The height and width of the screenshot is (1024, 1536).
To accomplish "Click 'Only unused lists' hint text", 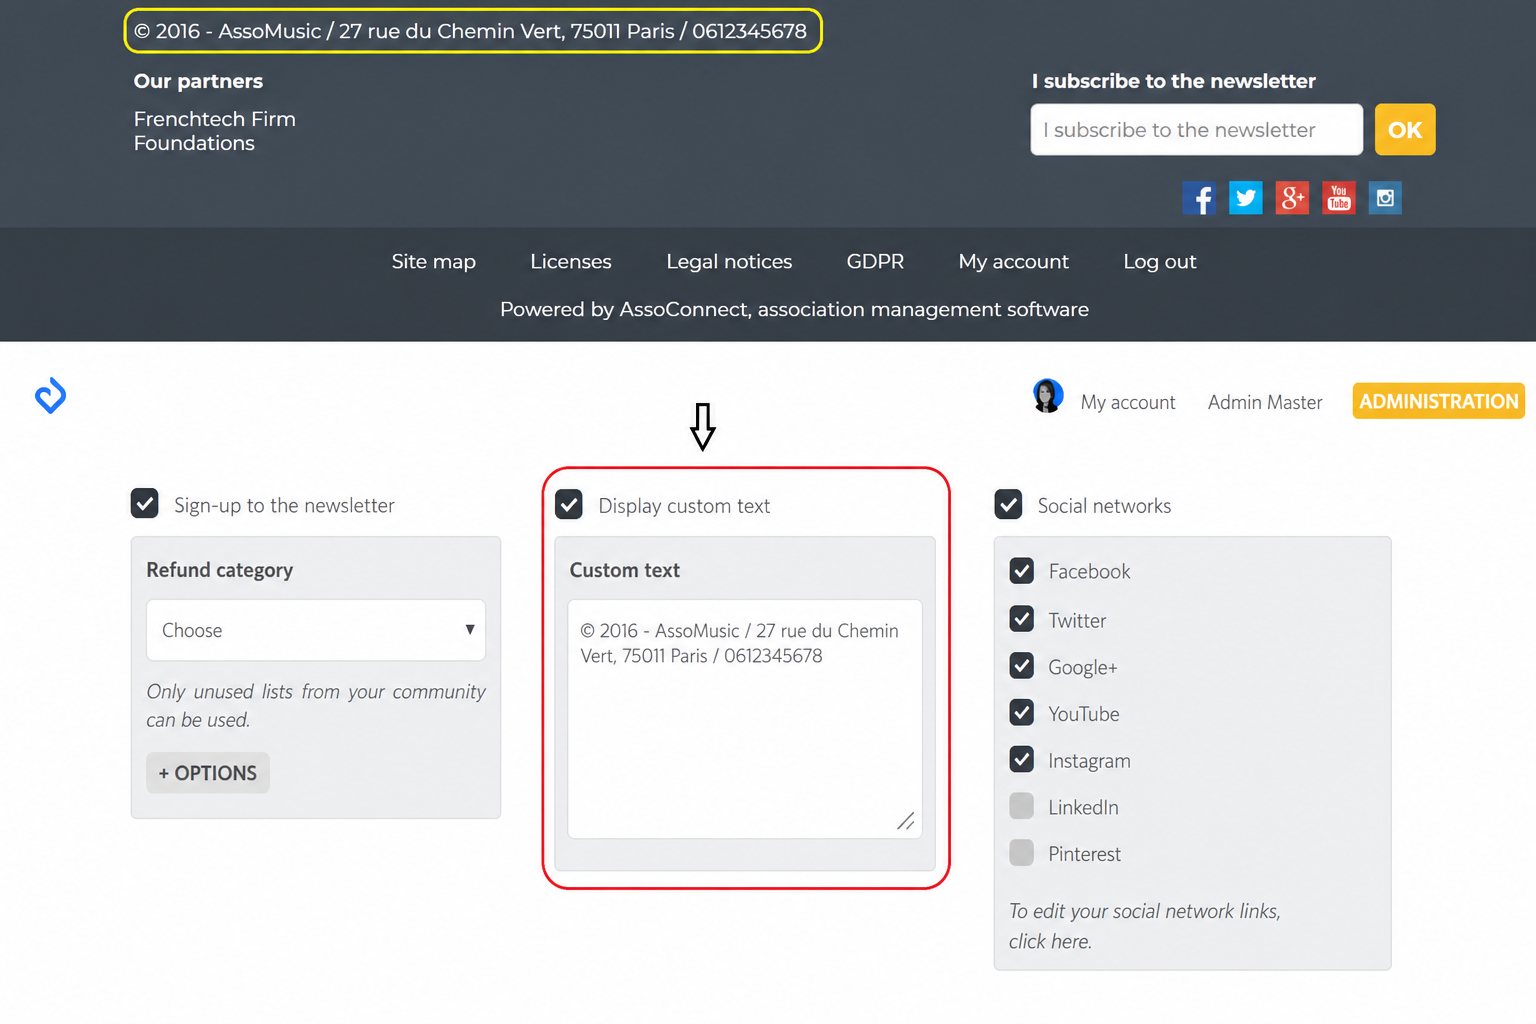I will tap(316, 706).
